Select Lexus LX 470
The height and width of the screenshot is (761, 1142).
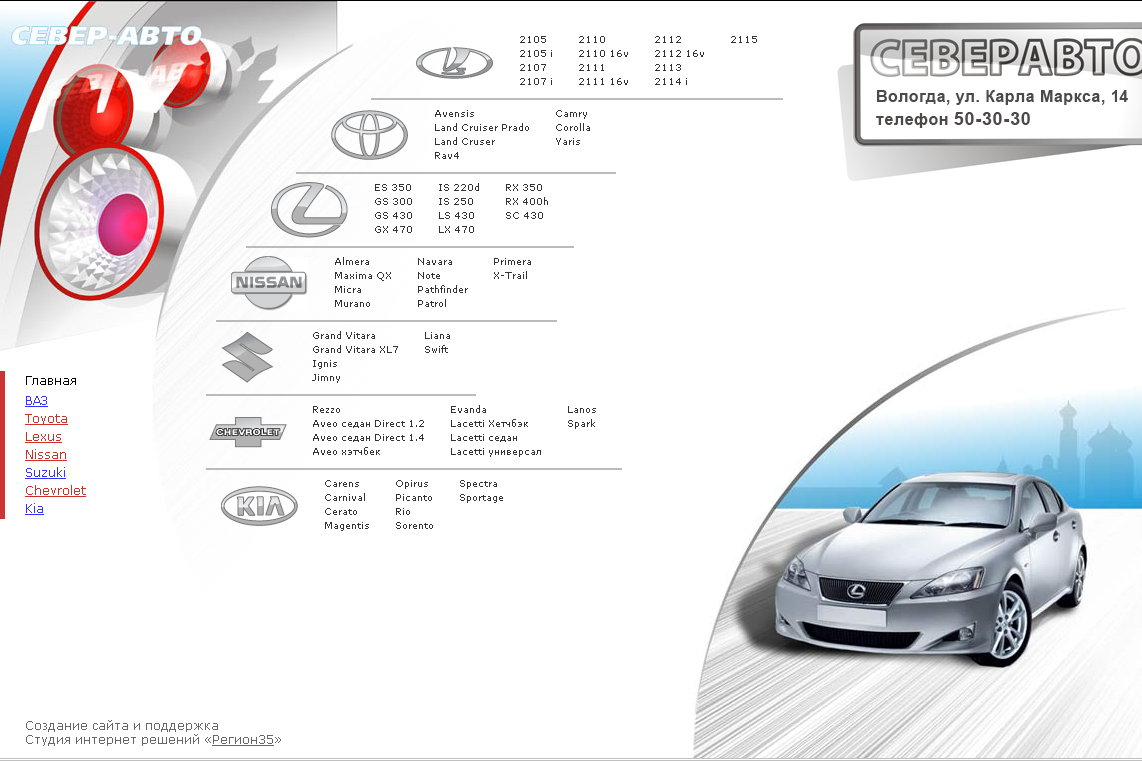point(456,229)
